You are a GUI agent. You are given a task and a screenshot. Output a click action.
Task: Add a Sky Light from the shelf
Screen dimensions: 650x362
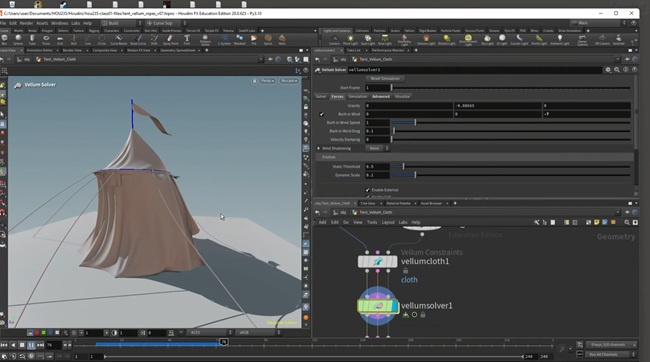pos(487,39)
